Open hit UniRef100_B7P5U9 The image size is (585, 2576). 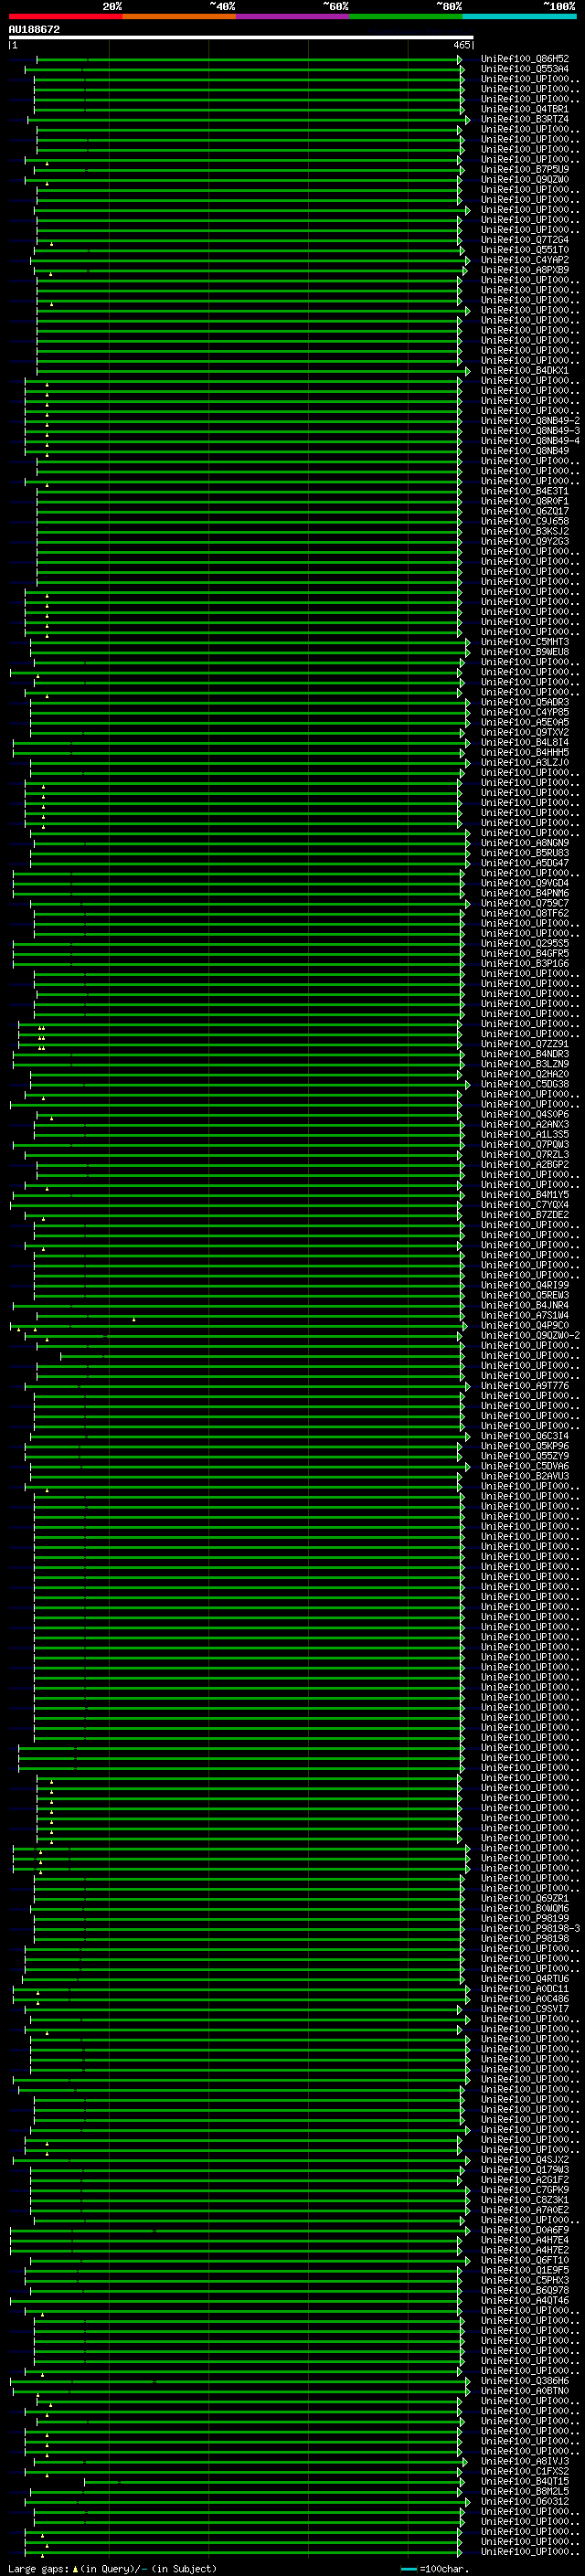(x=525, y=170)
